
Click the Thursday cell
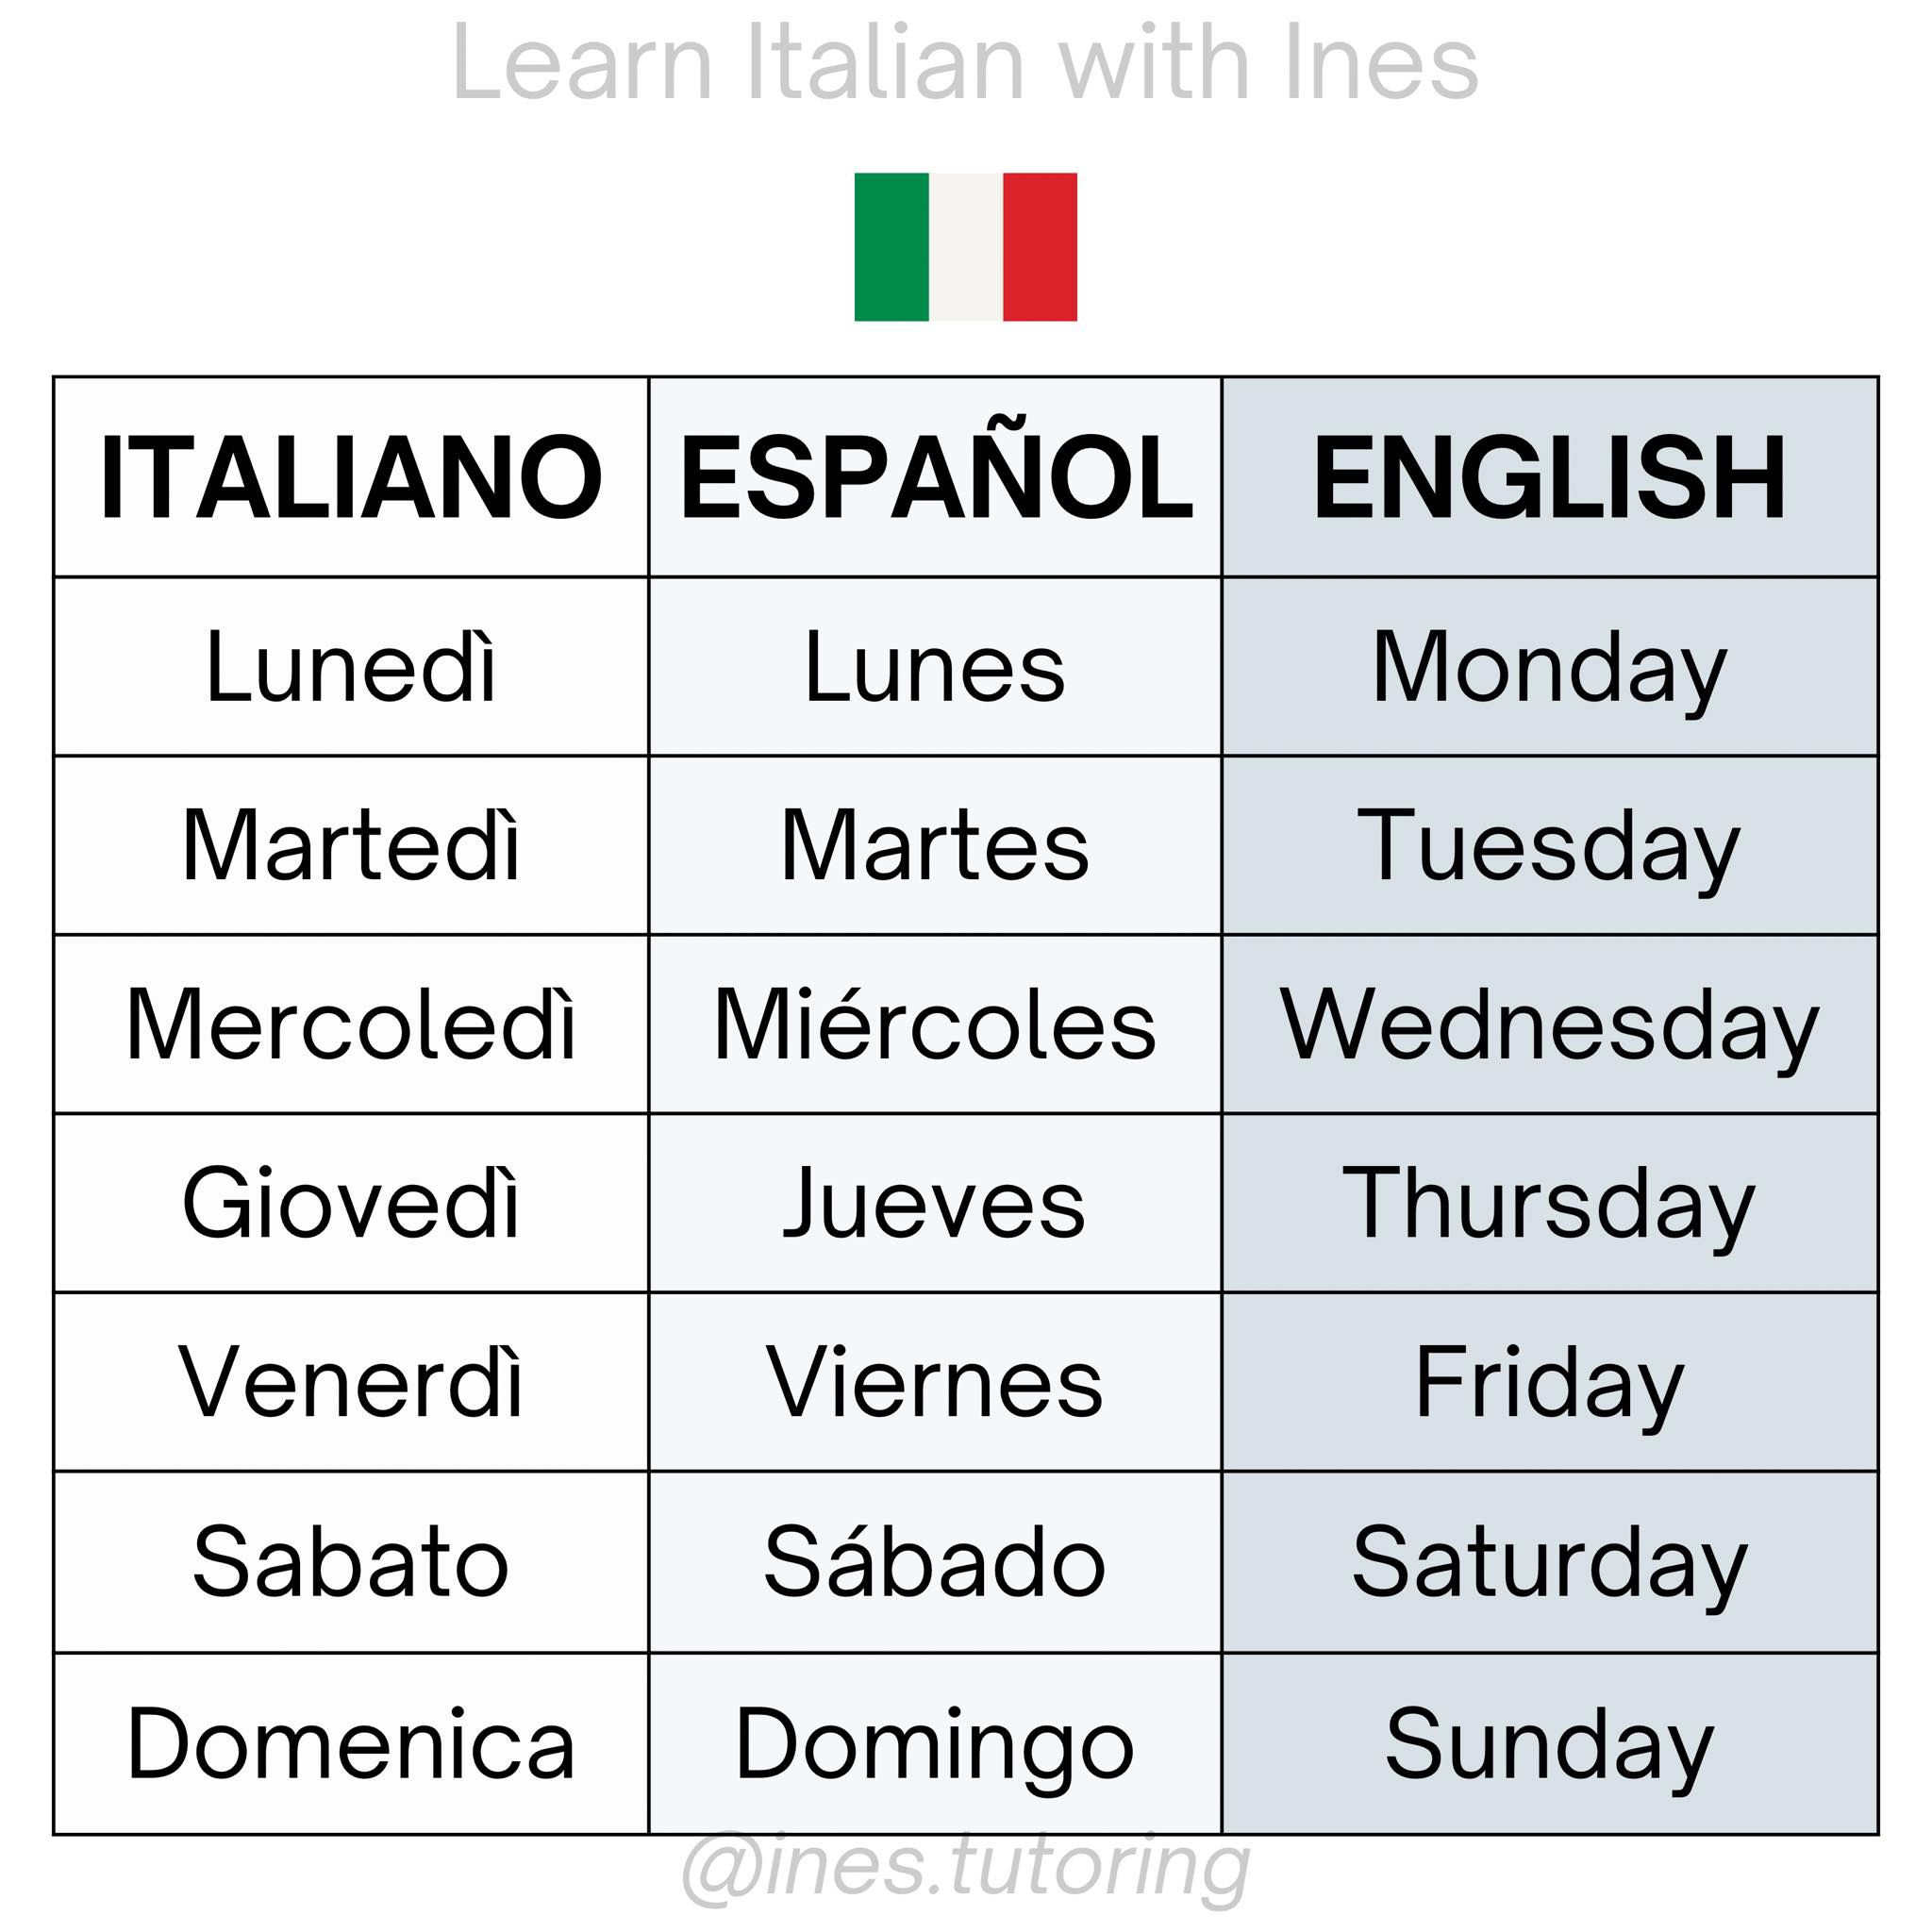click(x=1550, y=1203)
